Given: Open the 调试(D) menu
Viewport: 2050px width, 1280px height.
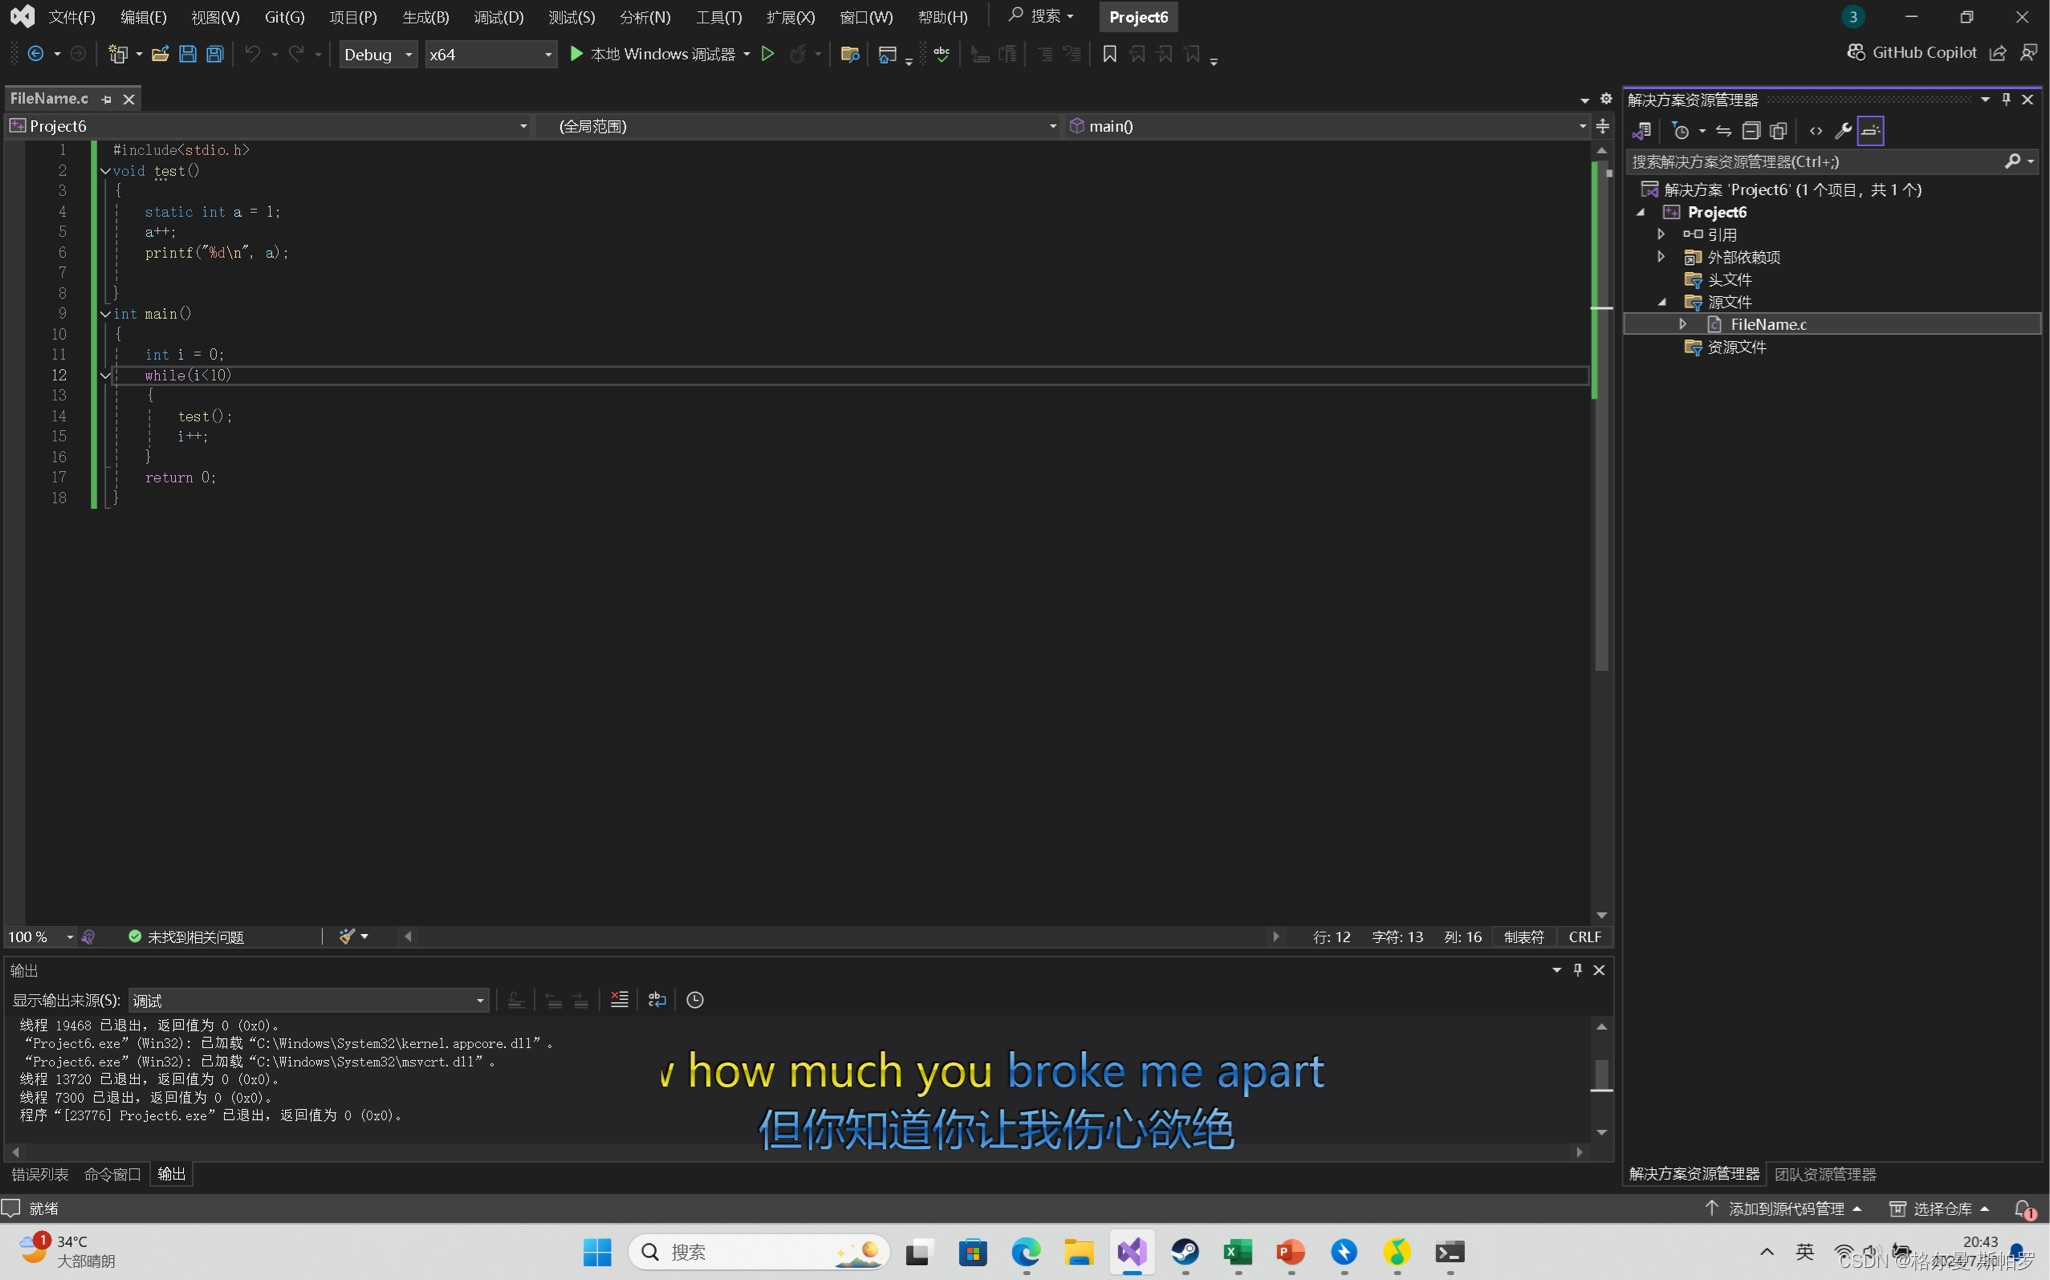Looking at the screenshot, I should coord(498,17).
